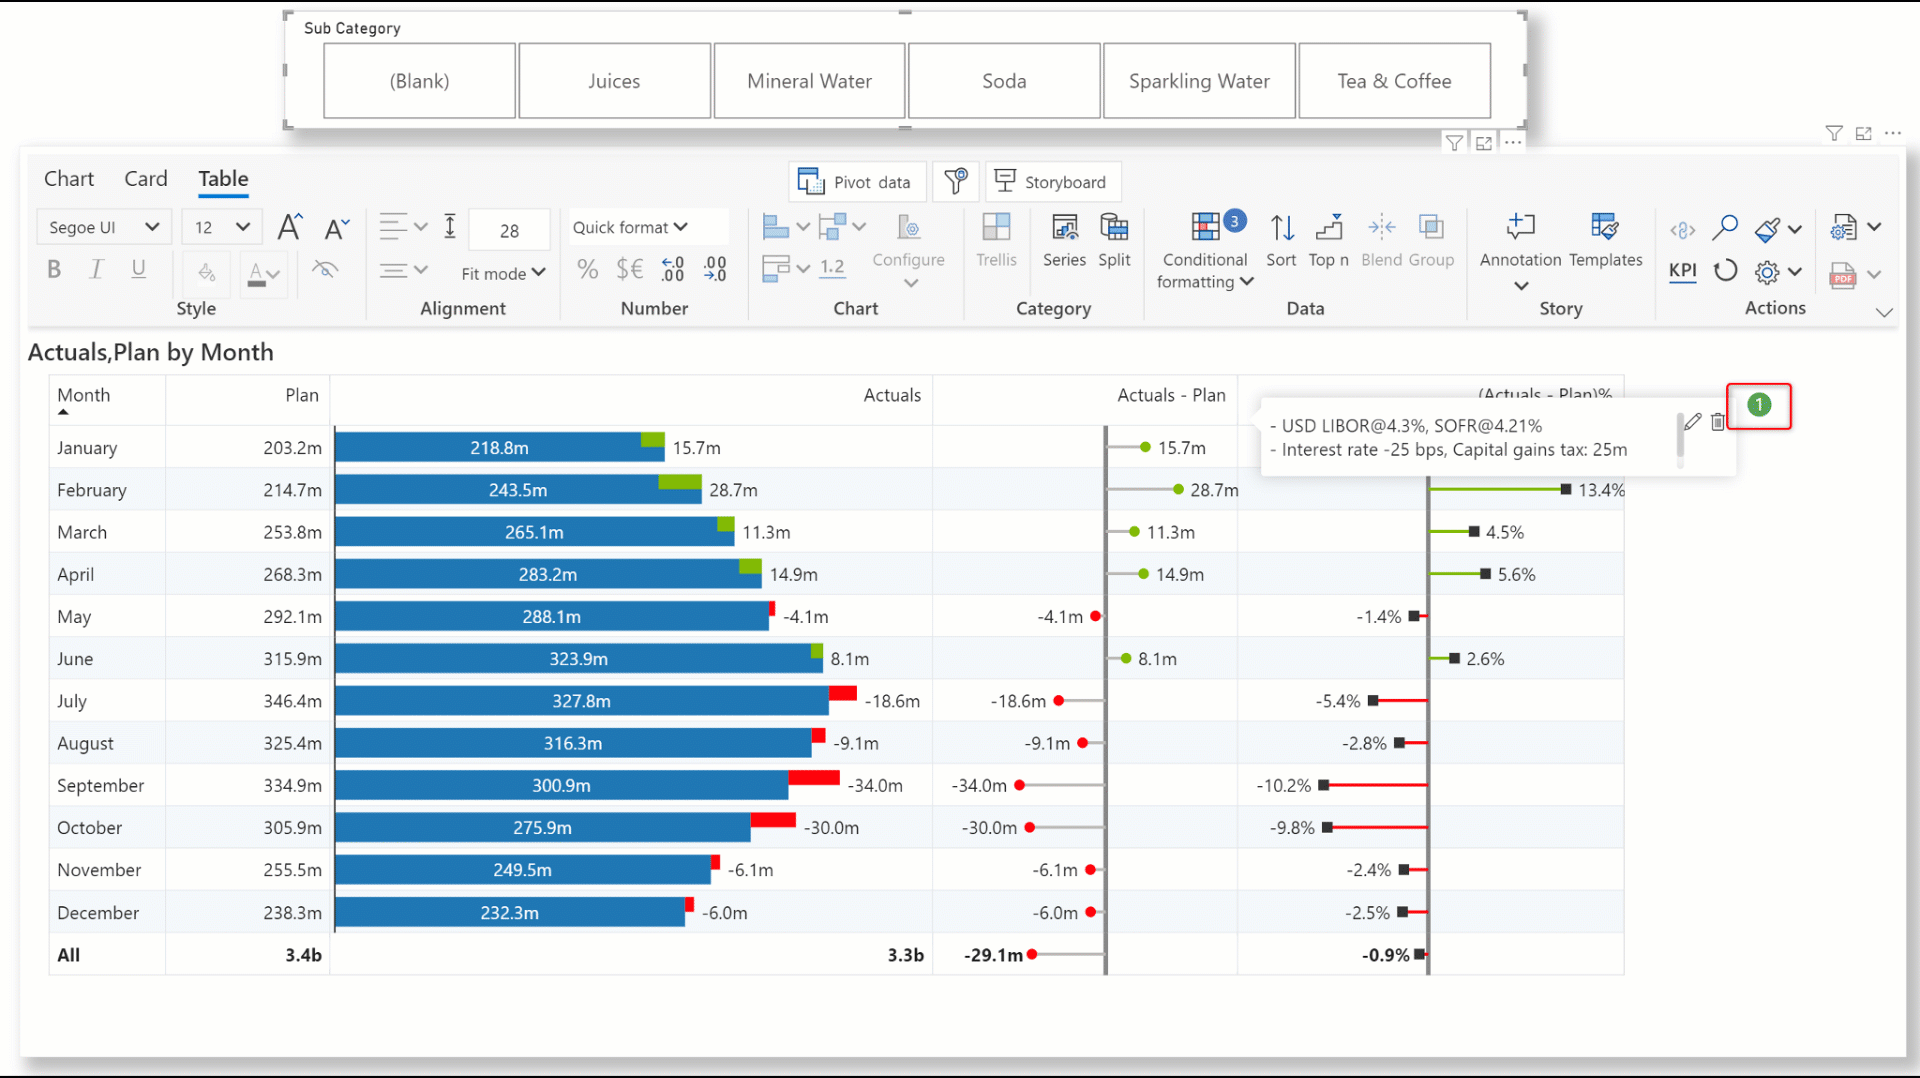Delete the annotation with the trash icon
1920x1078 pixels.
click(x=1718, y=422)
